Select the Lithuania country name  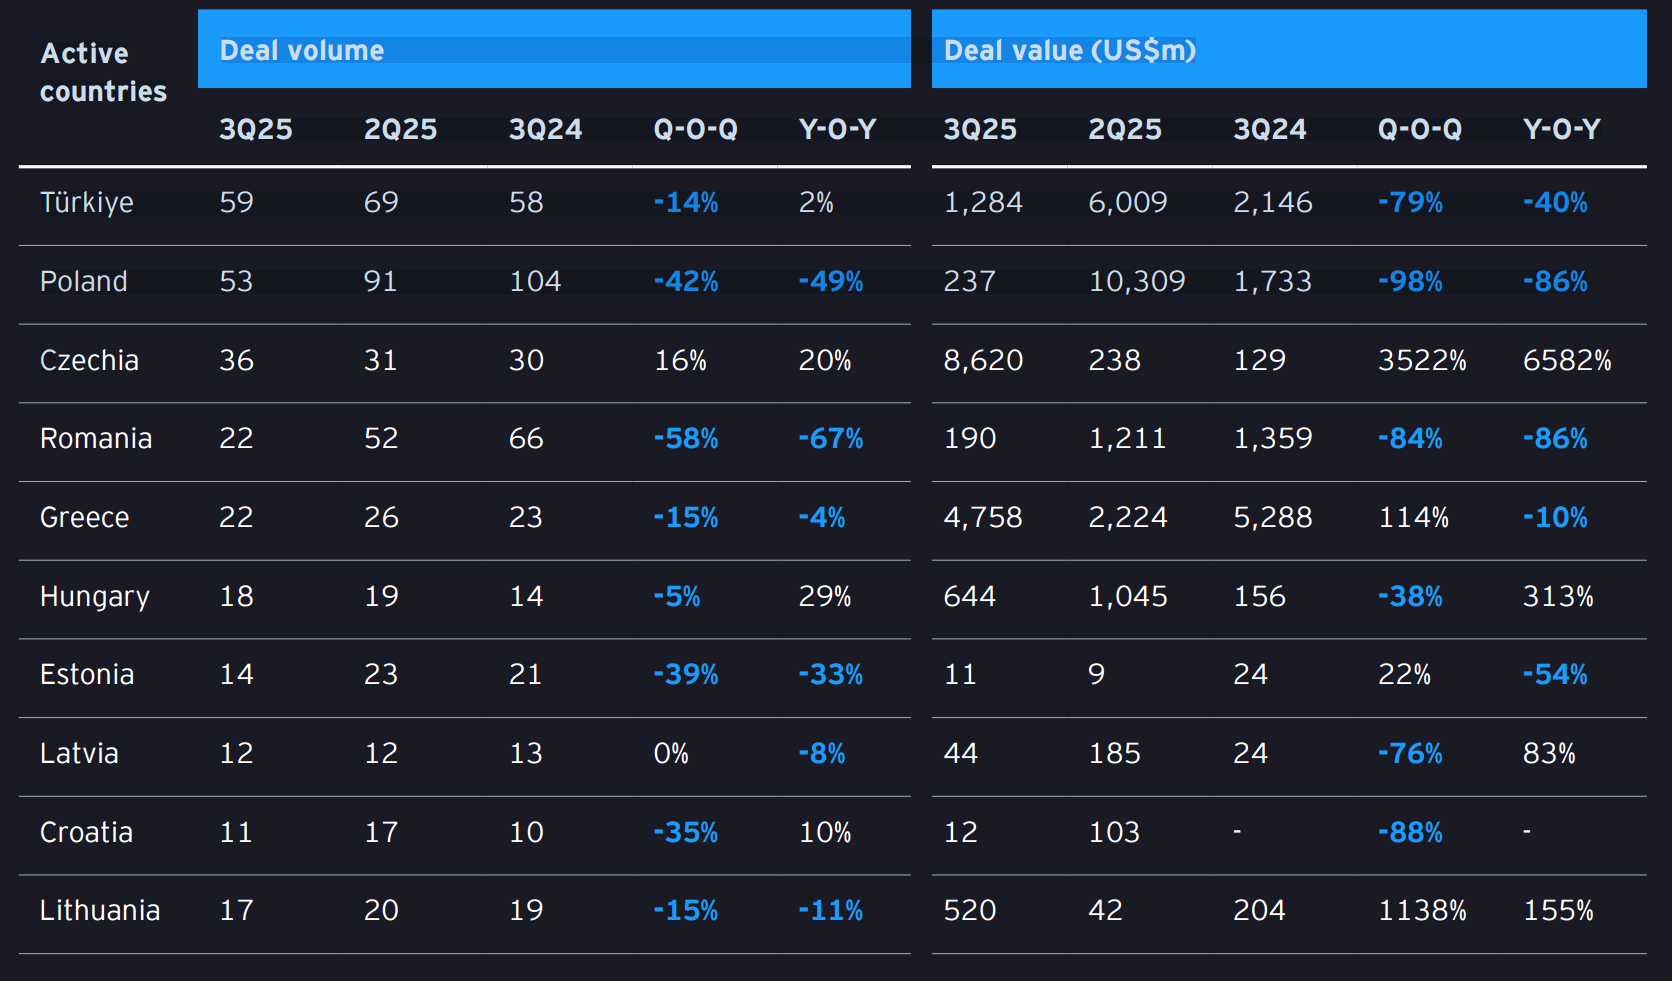[x=100, y=911]
